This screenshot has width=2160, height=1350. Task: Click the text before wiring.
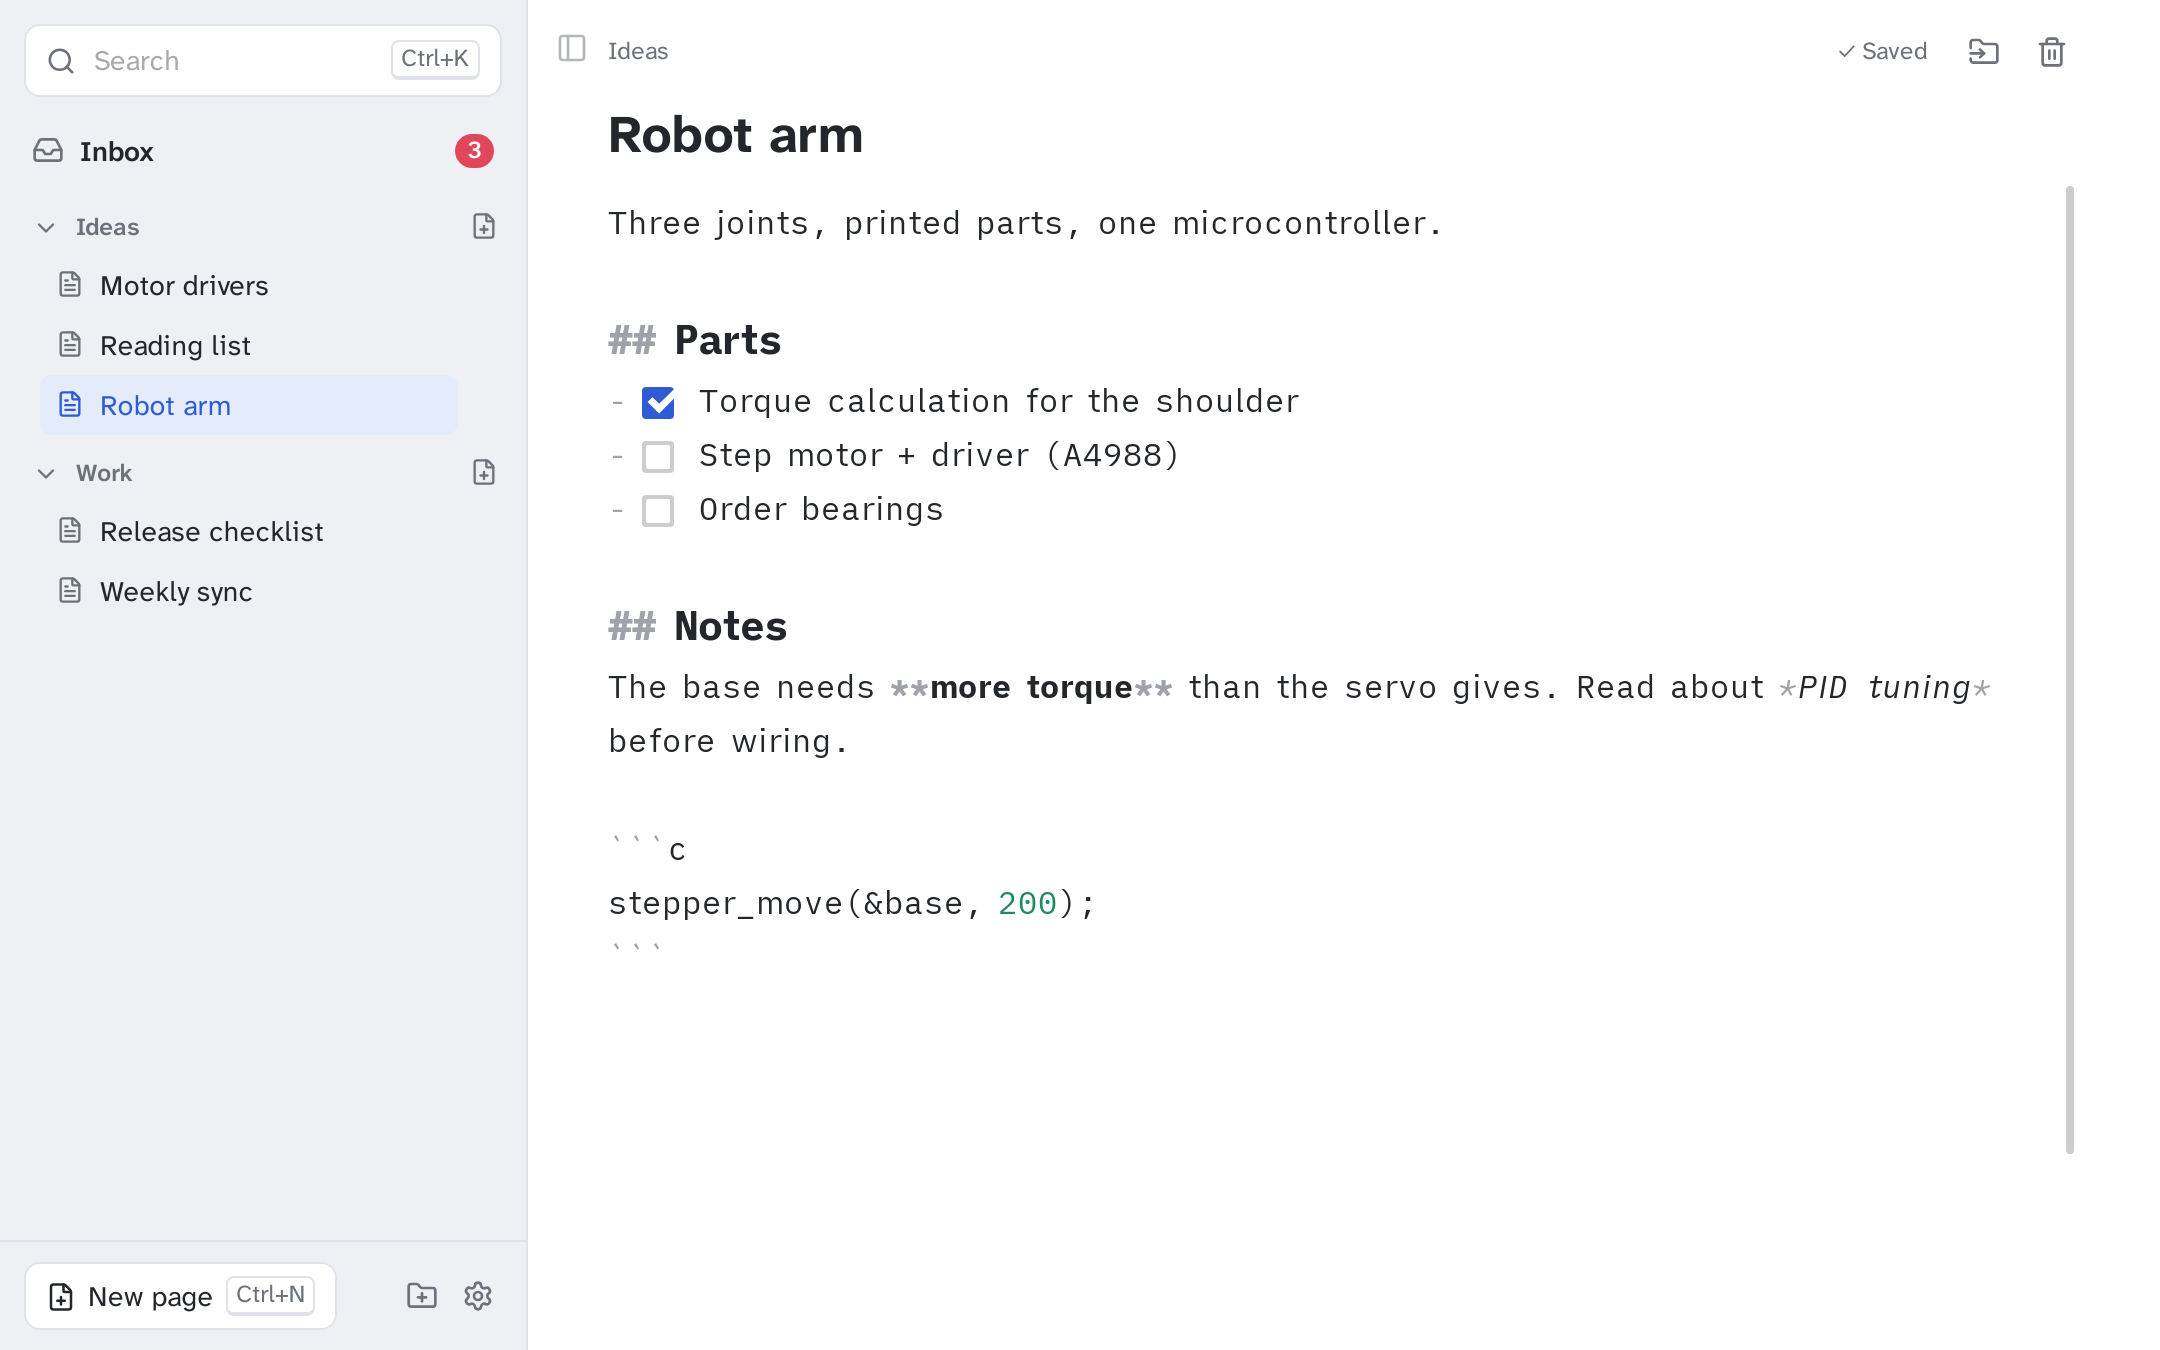728,742
